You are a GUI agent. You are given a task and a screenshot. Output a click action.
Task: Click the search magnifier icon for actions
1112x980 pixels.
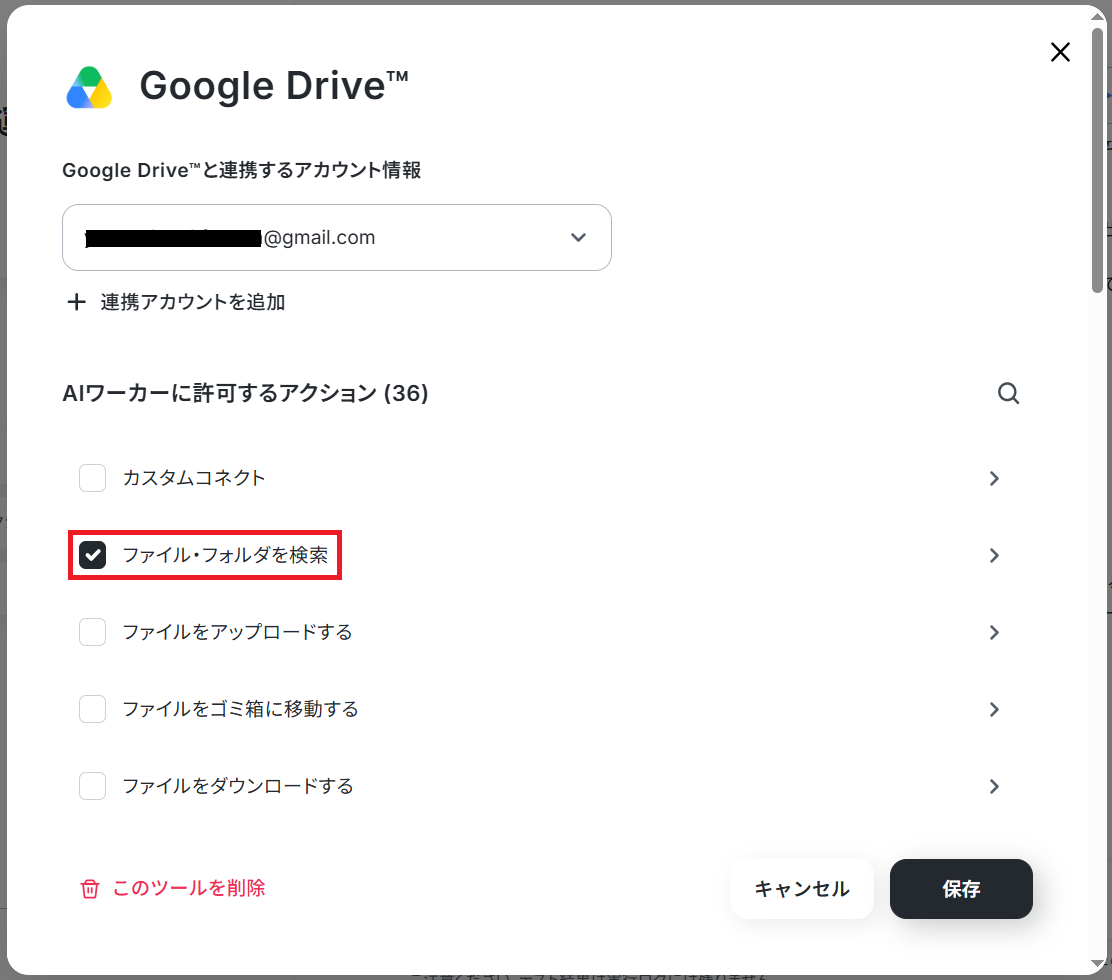pos(1008,393)
